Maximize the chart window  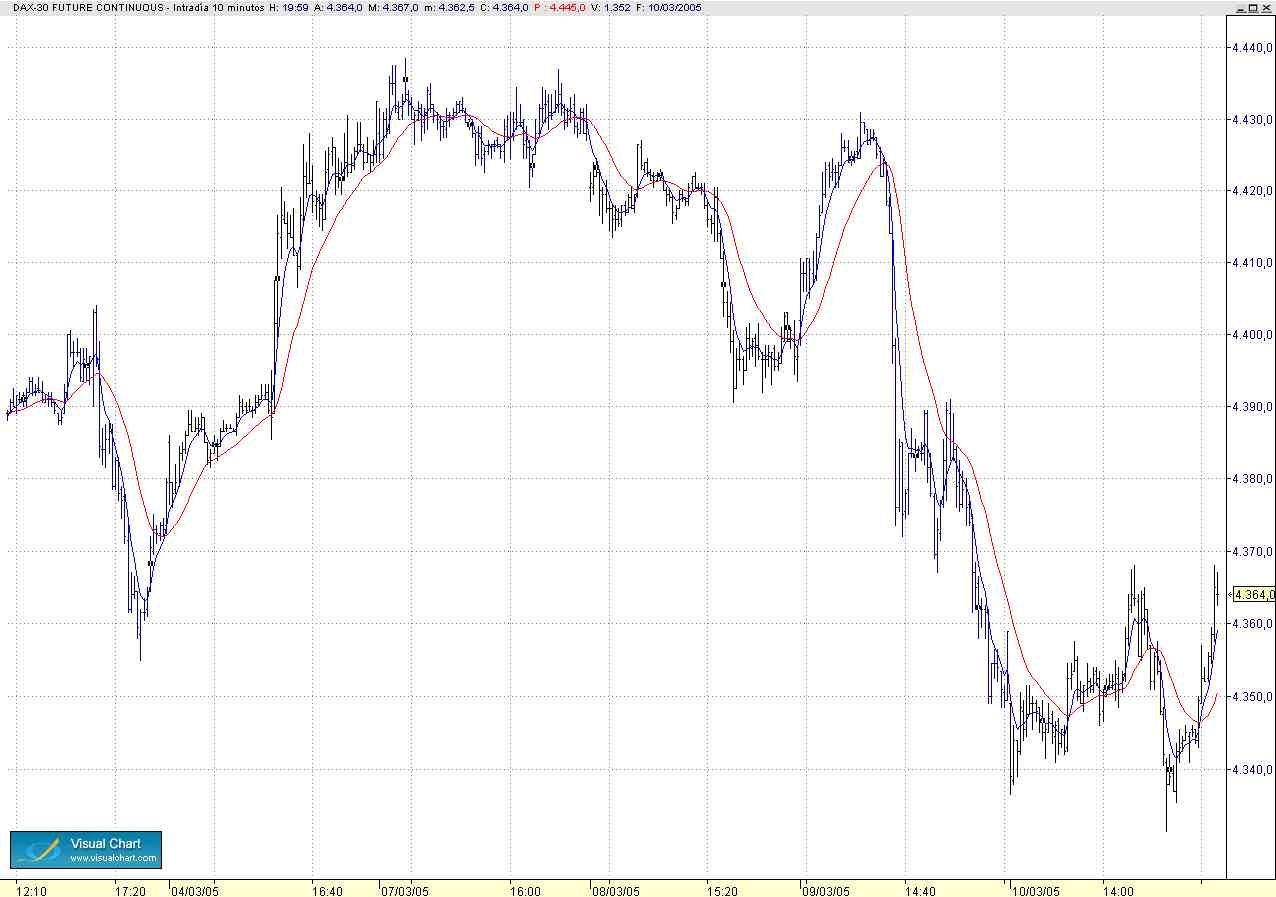tap(1252, 6)
